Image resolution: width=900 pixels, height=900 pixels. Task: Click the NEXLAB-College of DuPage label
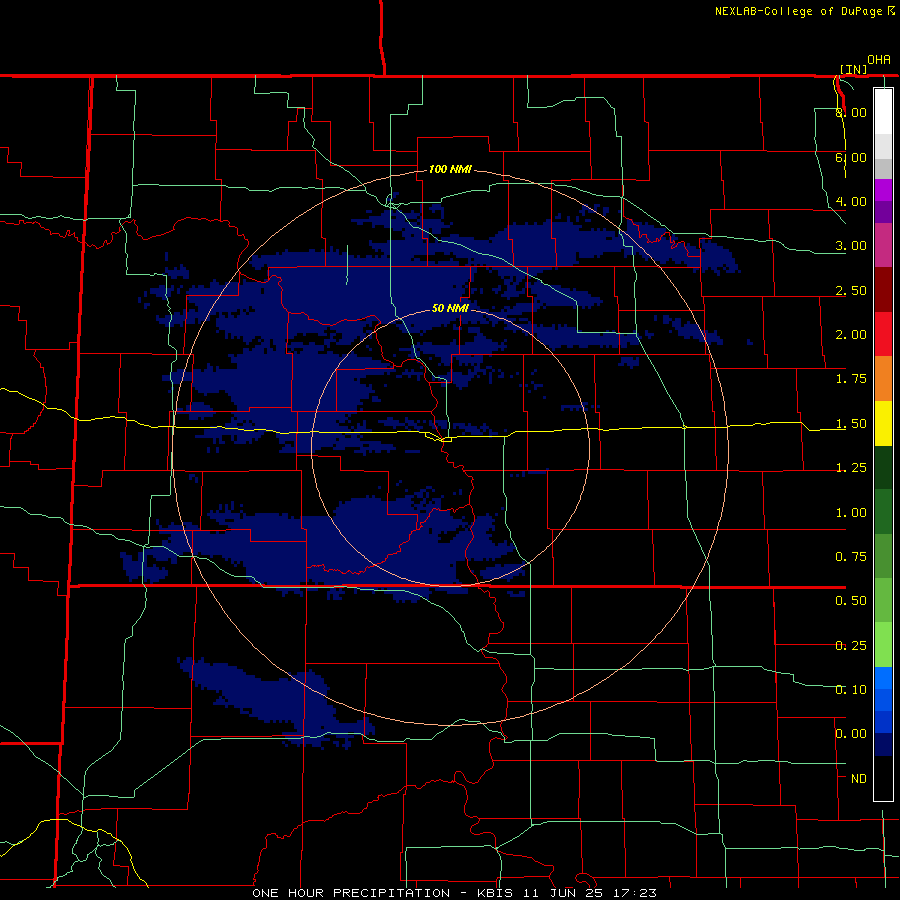point(798,11)
